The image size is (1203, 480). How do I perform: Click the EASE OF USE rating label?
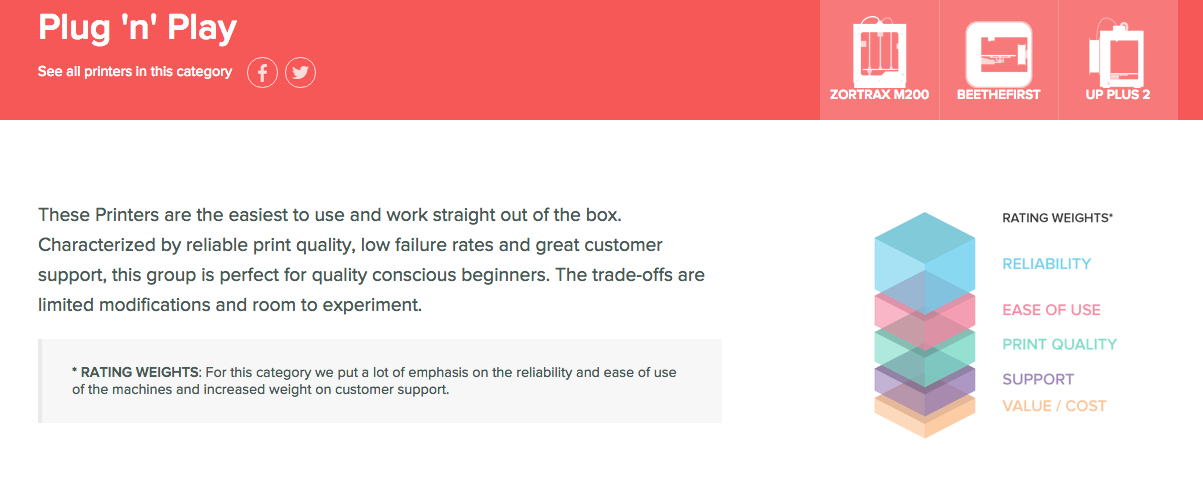click(1051, 310)
